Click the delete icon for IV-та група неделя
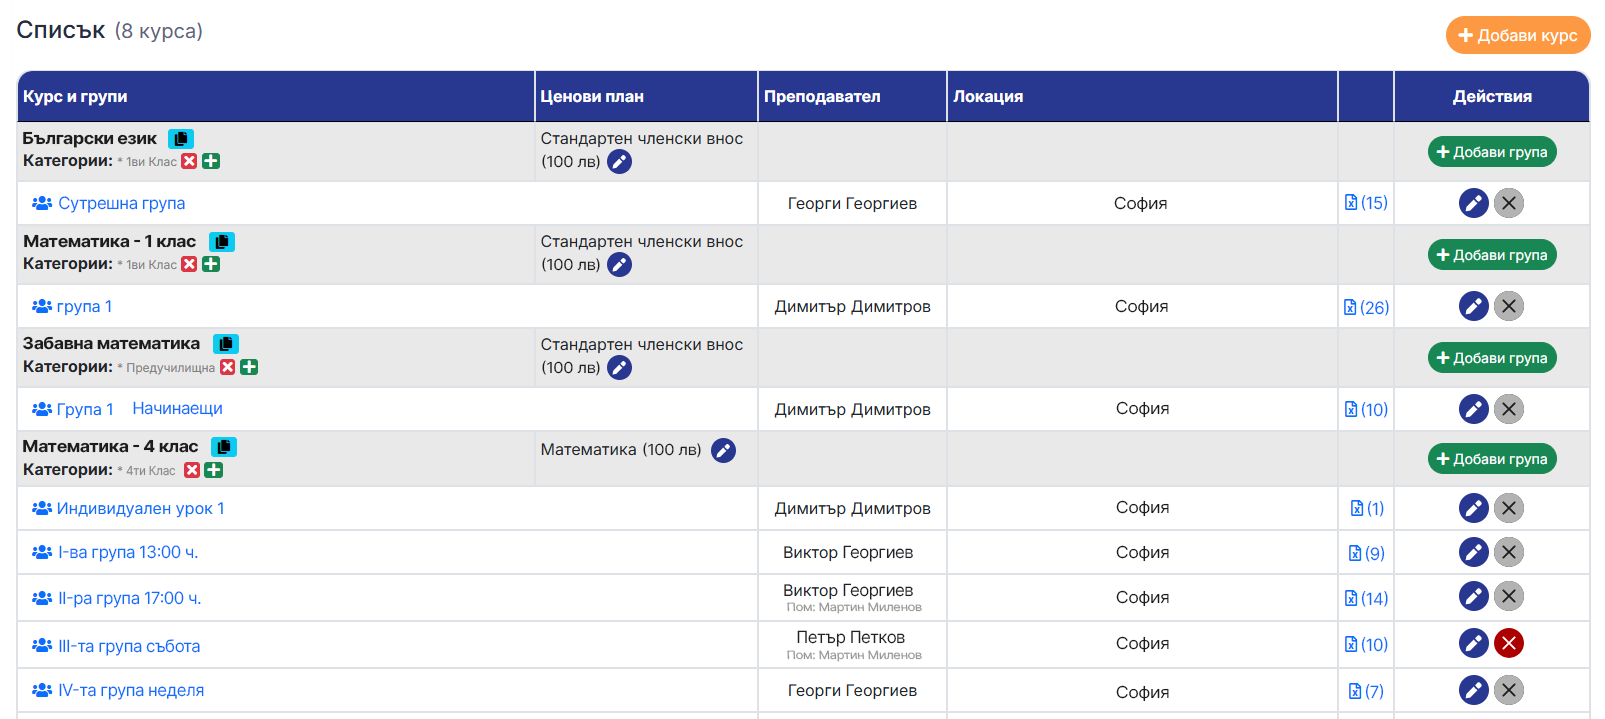Image resolution: width=1605 pixels, height=719 pixels. click(x=1508, y=690)
